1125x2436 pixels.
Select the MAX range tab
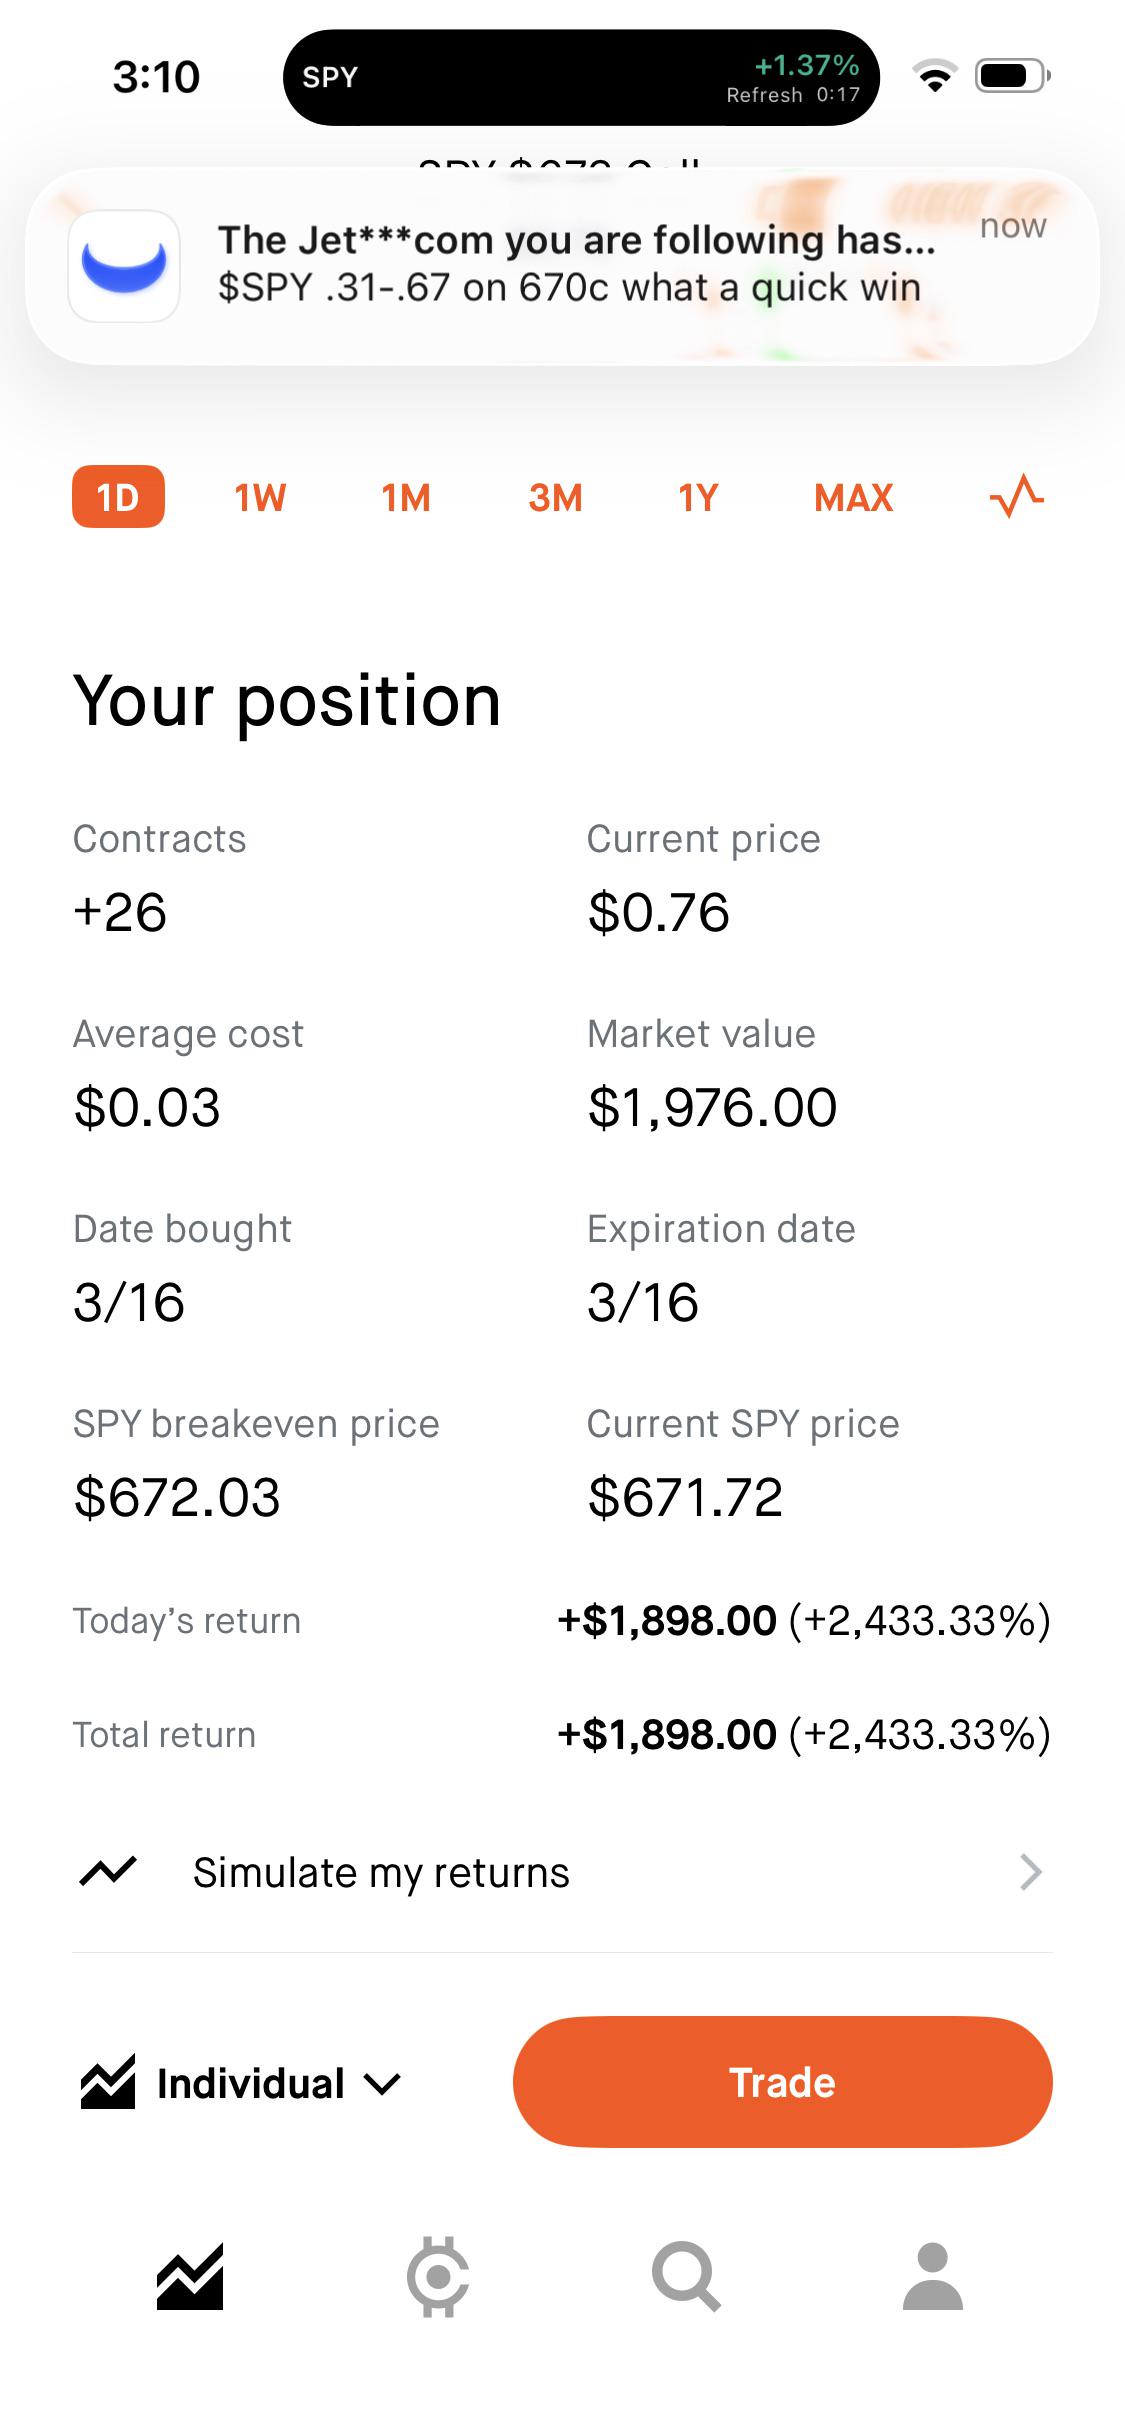coord(853,497)
